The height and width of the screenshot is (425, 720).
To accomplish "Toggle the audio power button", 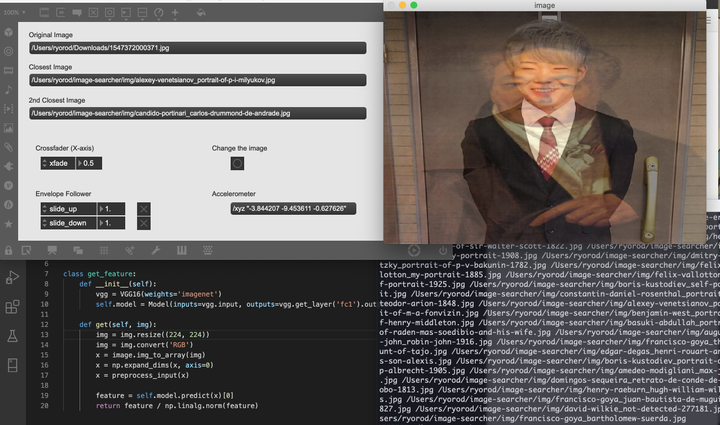I will [443, 251].
